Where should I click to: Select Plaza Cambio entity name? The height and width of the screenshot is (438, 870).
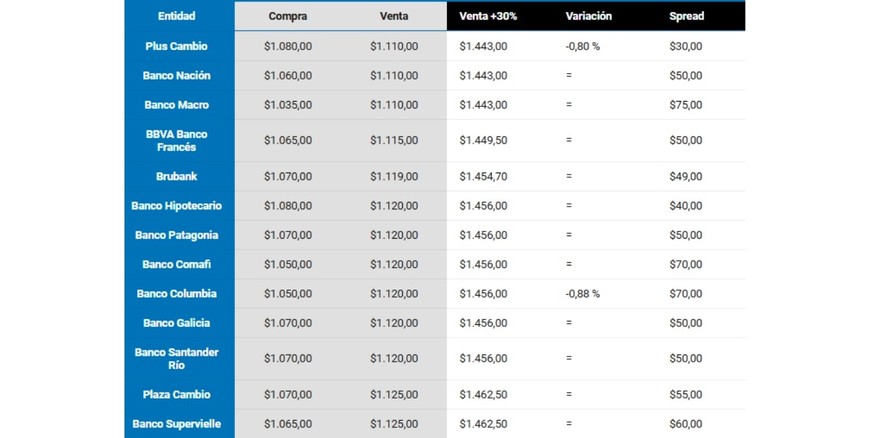(x=177, y=394)
